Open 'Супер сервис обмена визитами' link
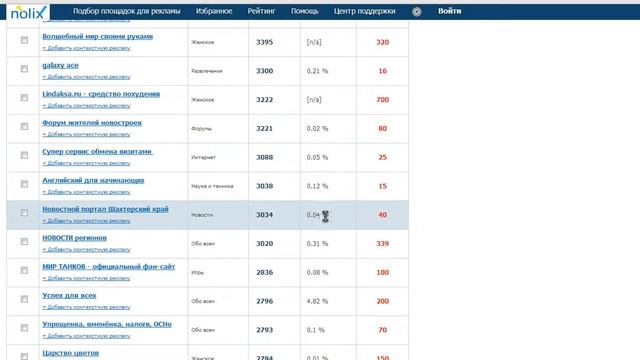This screenshot has height=360, width=640. tap(98, 151)
